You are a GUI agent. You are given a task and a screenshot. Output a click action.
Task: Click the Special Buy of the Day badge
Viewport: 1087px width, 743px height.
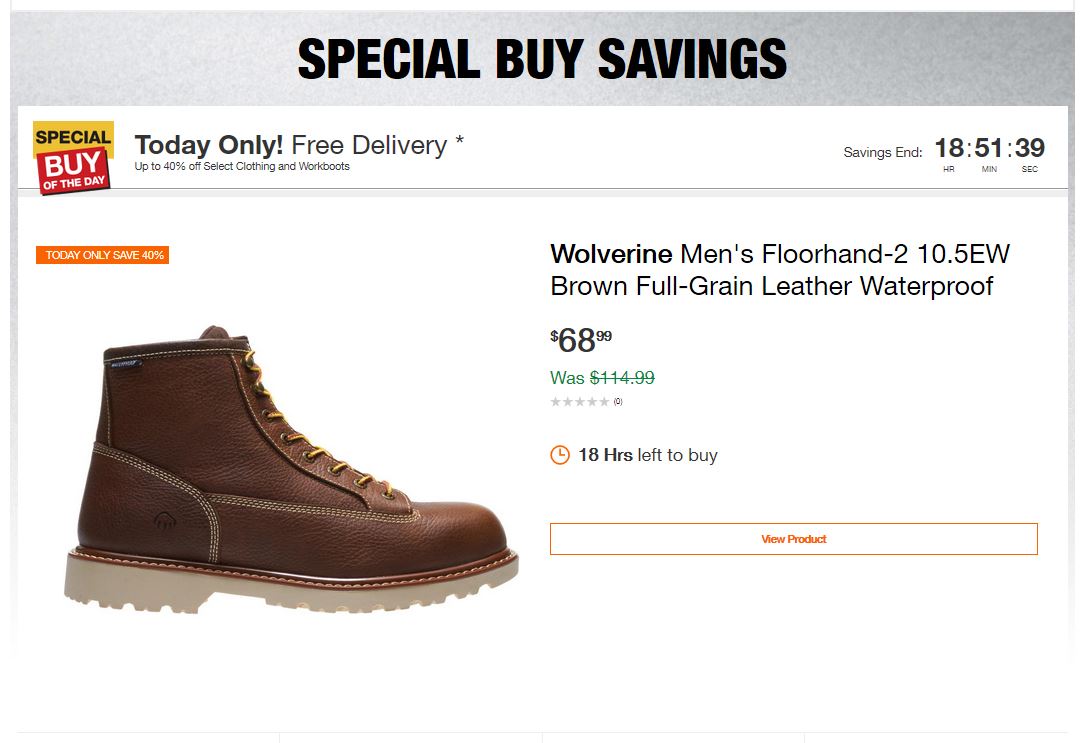pyautogui.click(x=73, y=156)
